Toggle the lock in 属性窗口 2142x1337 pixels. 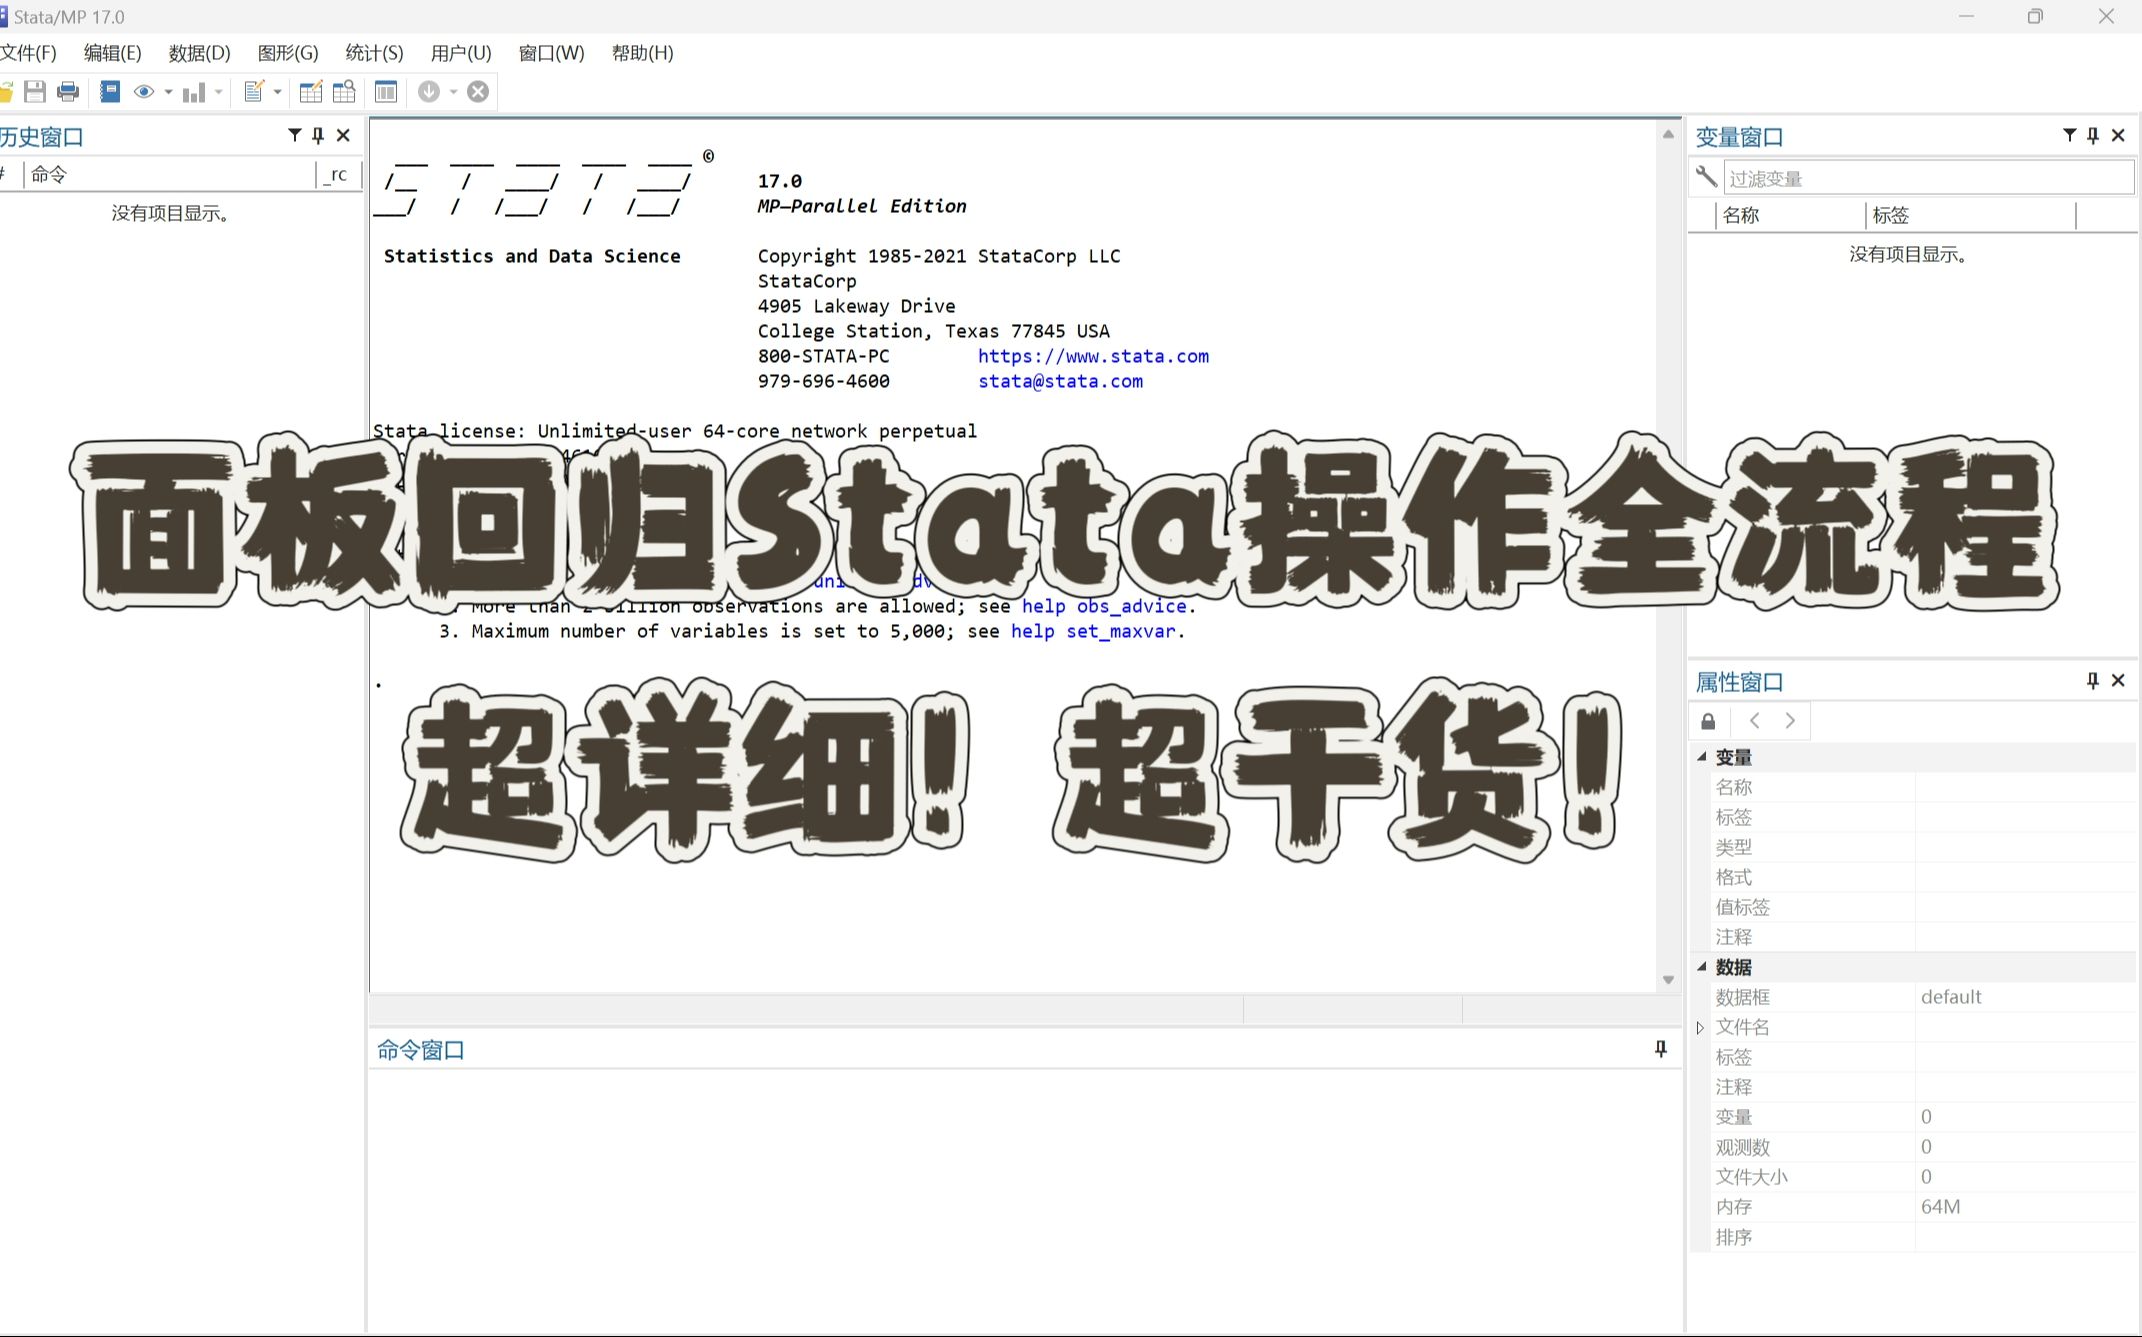tap(1708, 721)
